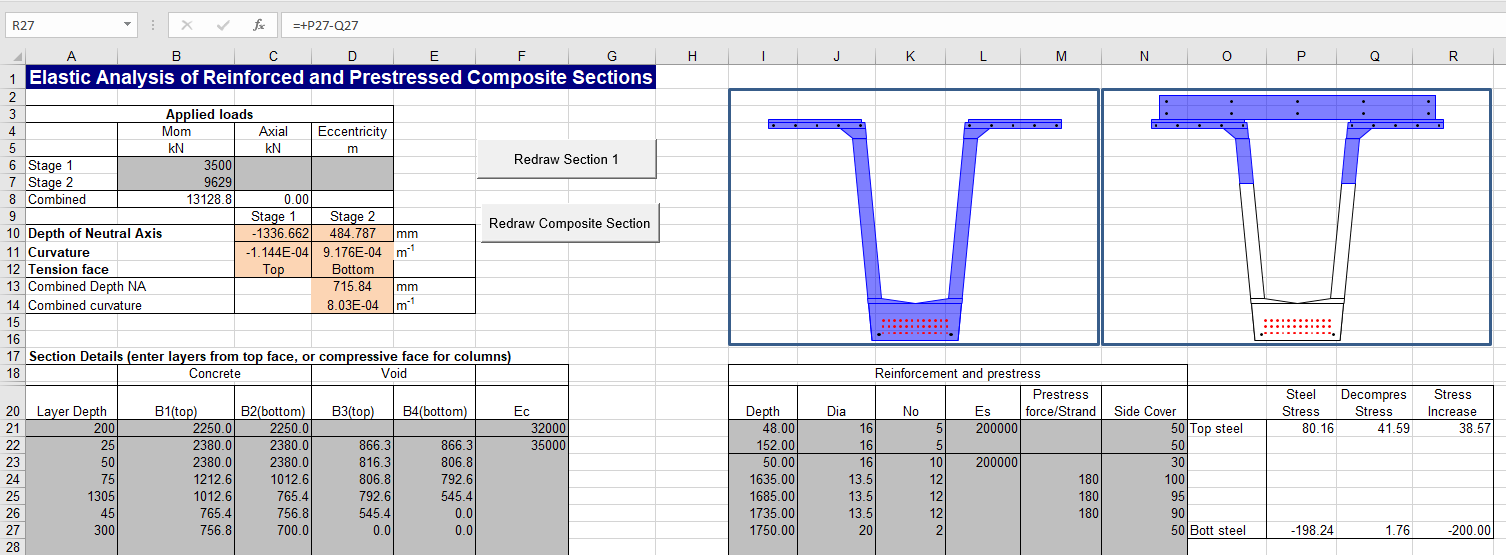
Task: Select the Ec cell with value 32000
Action: tap(521, 428)
